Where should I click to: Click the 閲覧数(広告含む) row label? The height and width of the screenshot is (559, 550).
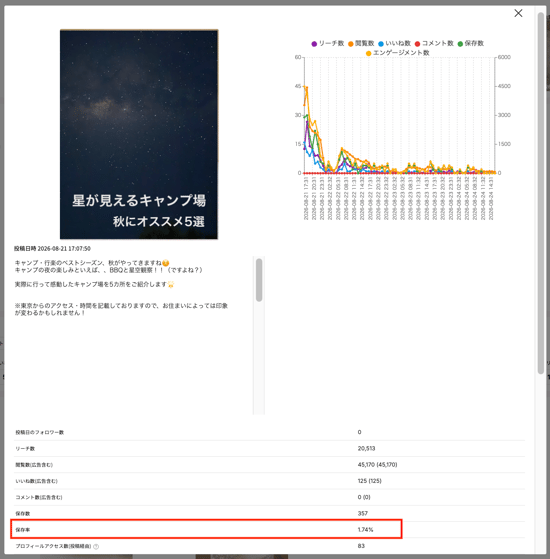tap(34, 465)
